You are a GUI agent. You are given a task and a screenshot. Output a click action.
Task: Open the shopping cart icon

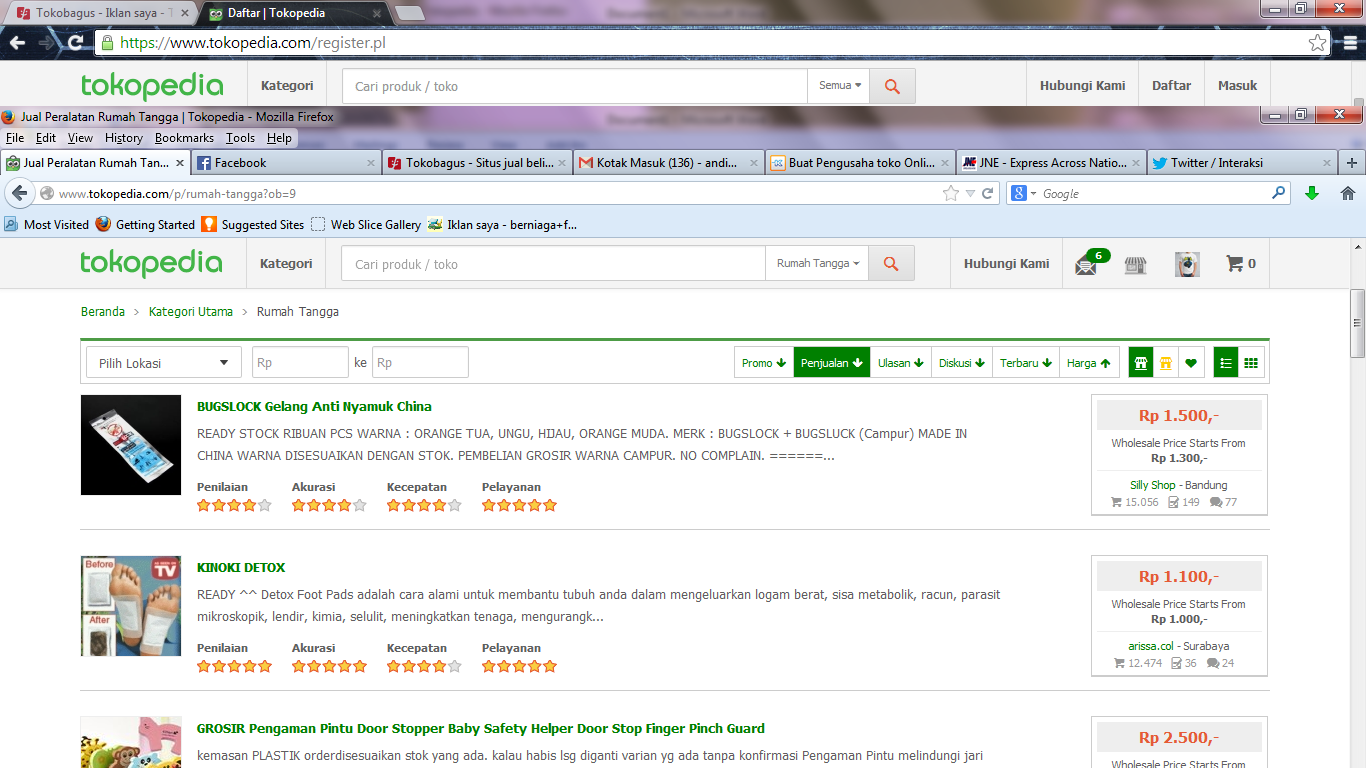coord(1235,264)
